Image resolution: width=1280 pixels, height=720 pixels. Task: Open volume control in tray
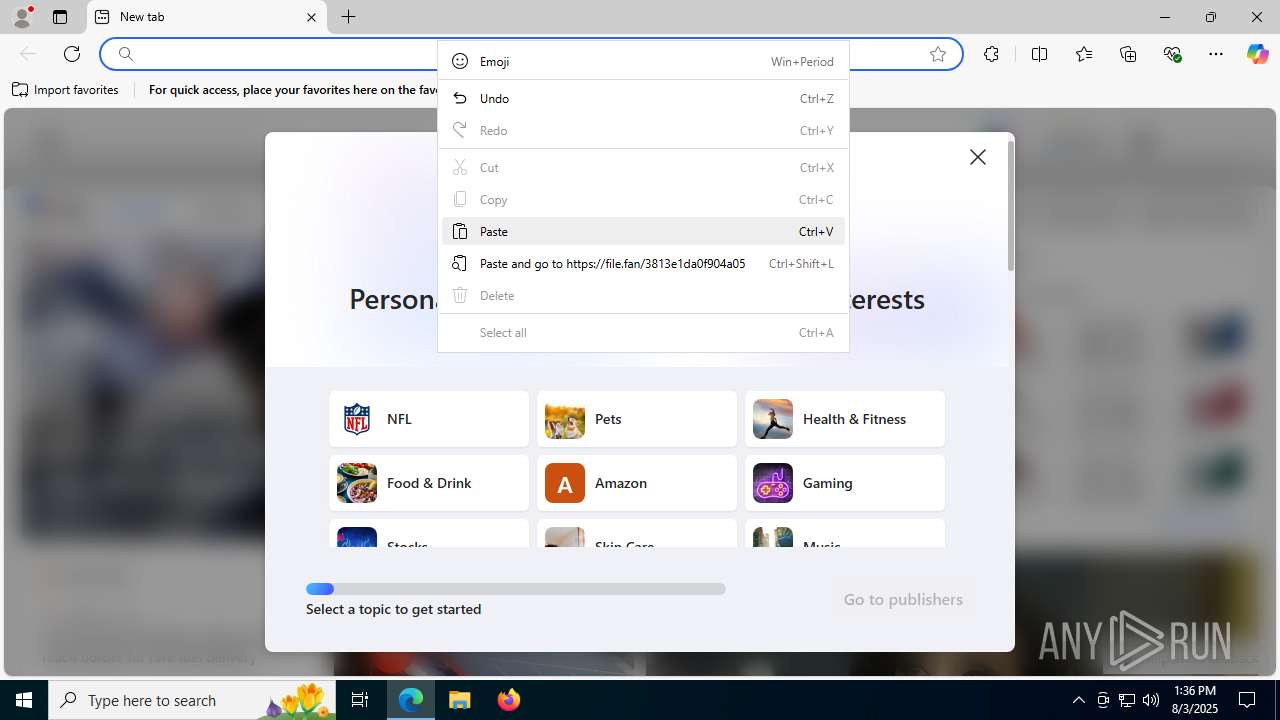click(x=1151, y=700)
